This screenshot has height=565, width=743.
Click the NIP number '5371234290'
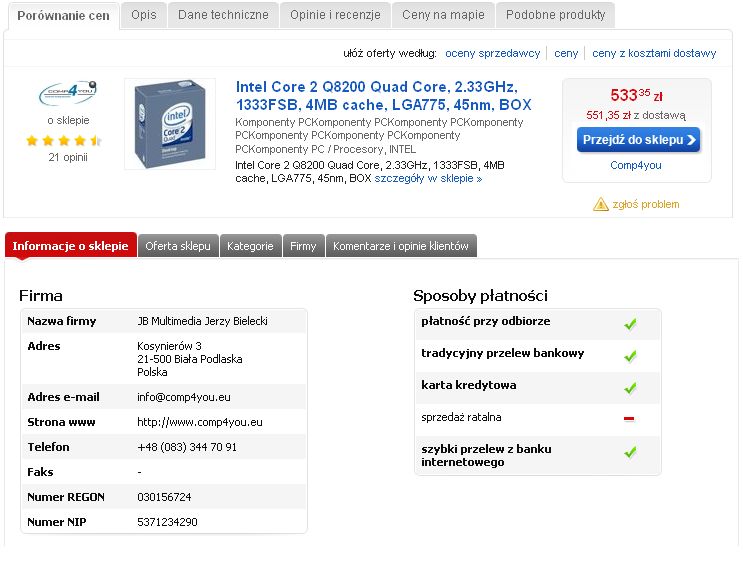tap(167, 522)
